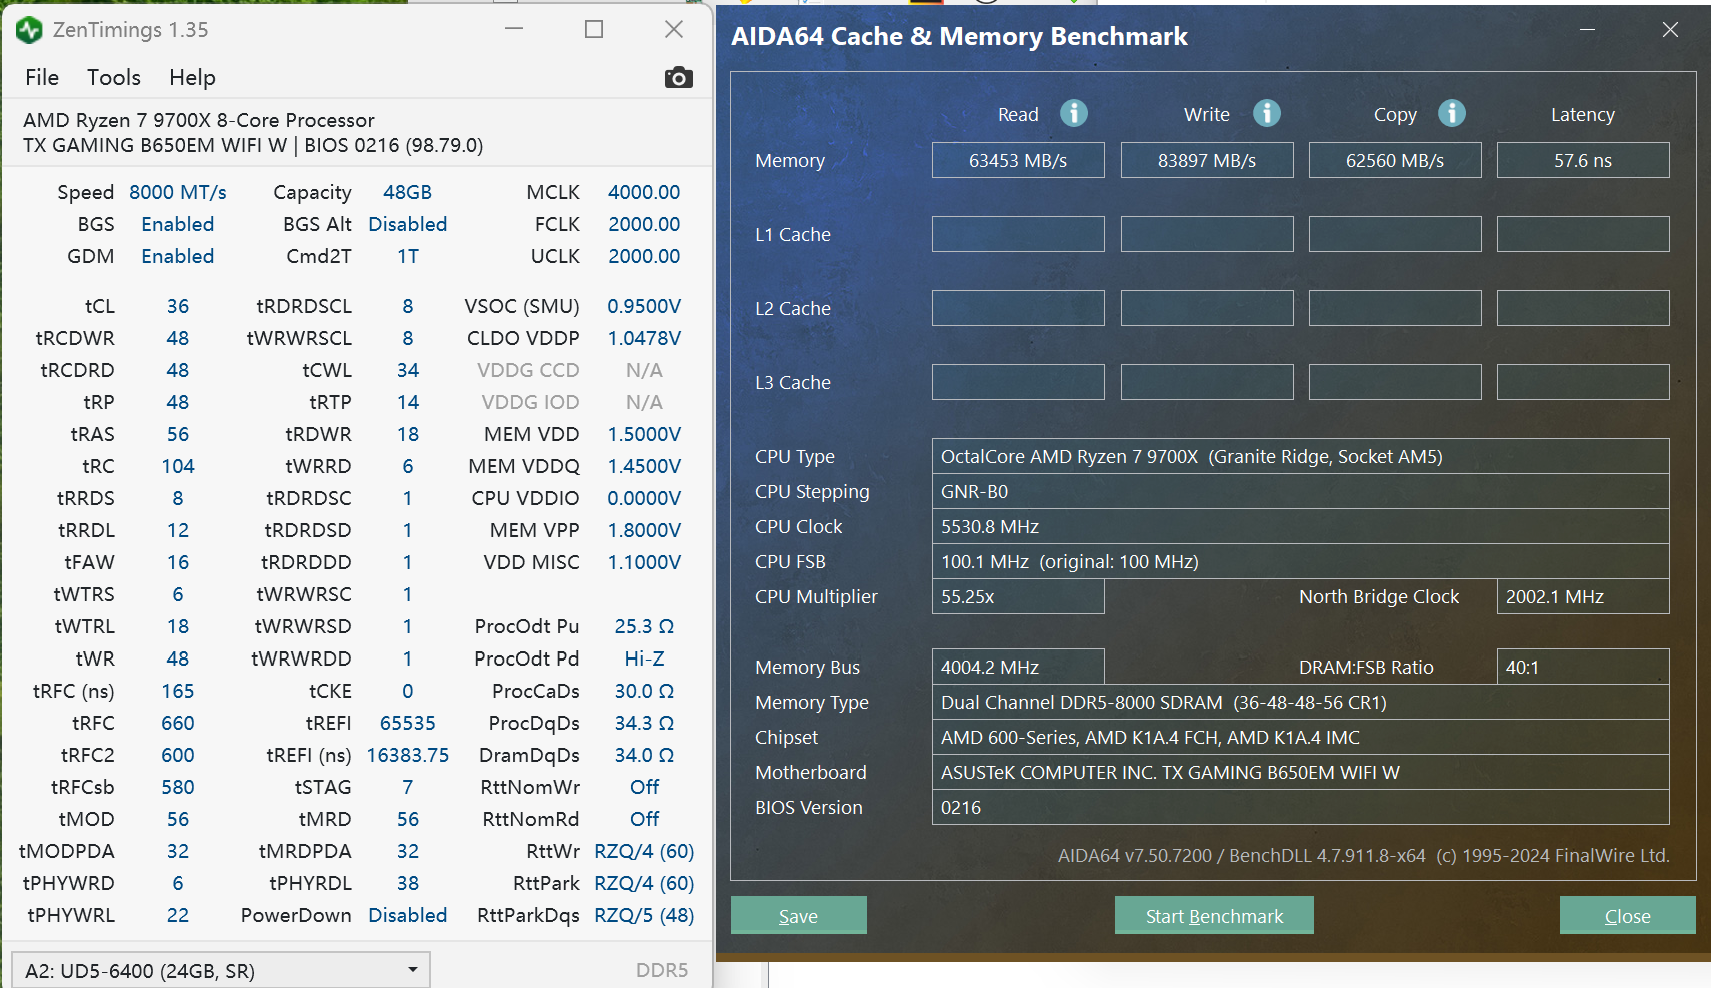Click the ZenTimings green logo icon
This screenshot has width=1711, height=988.
(x=29, y=30)
